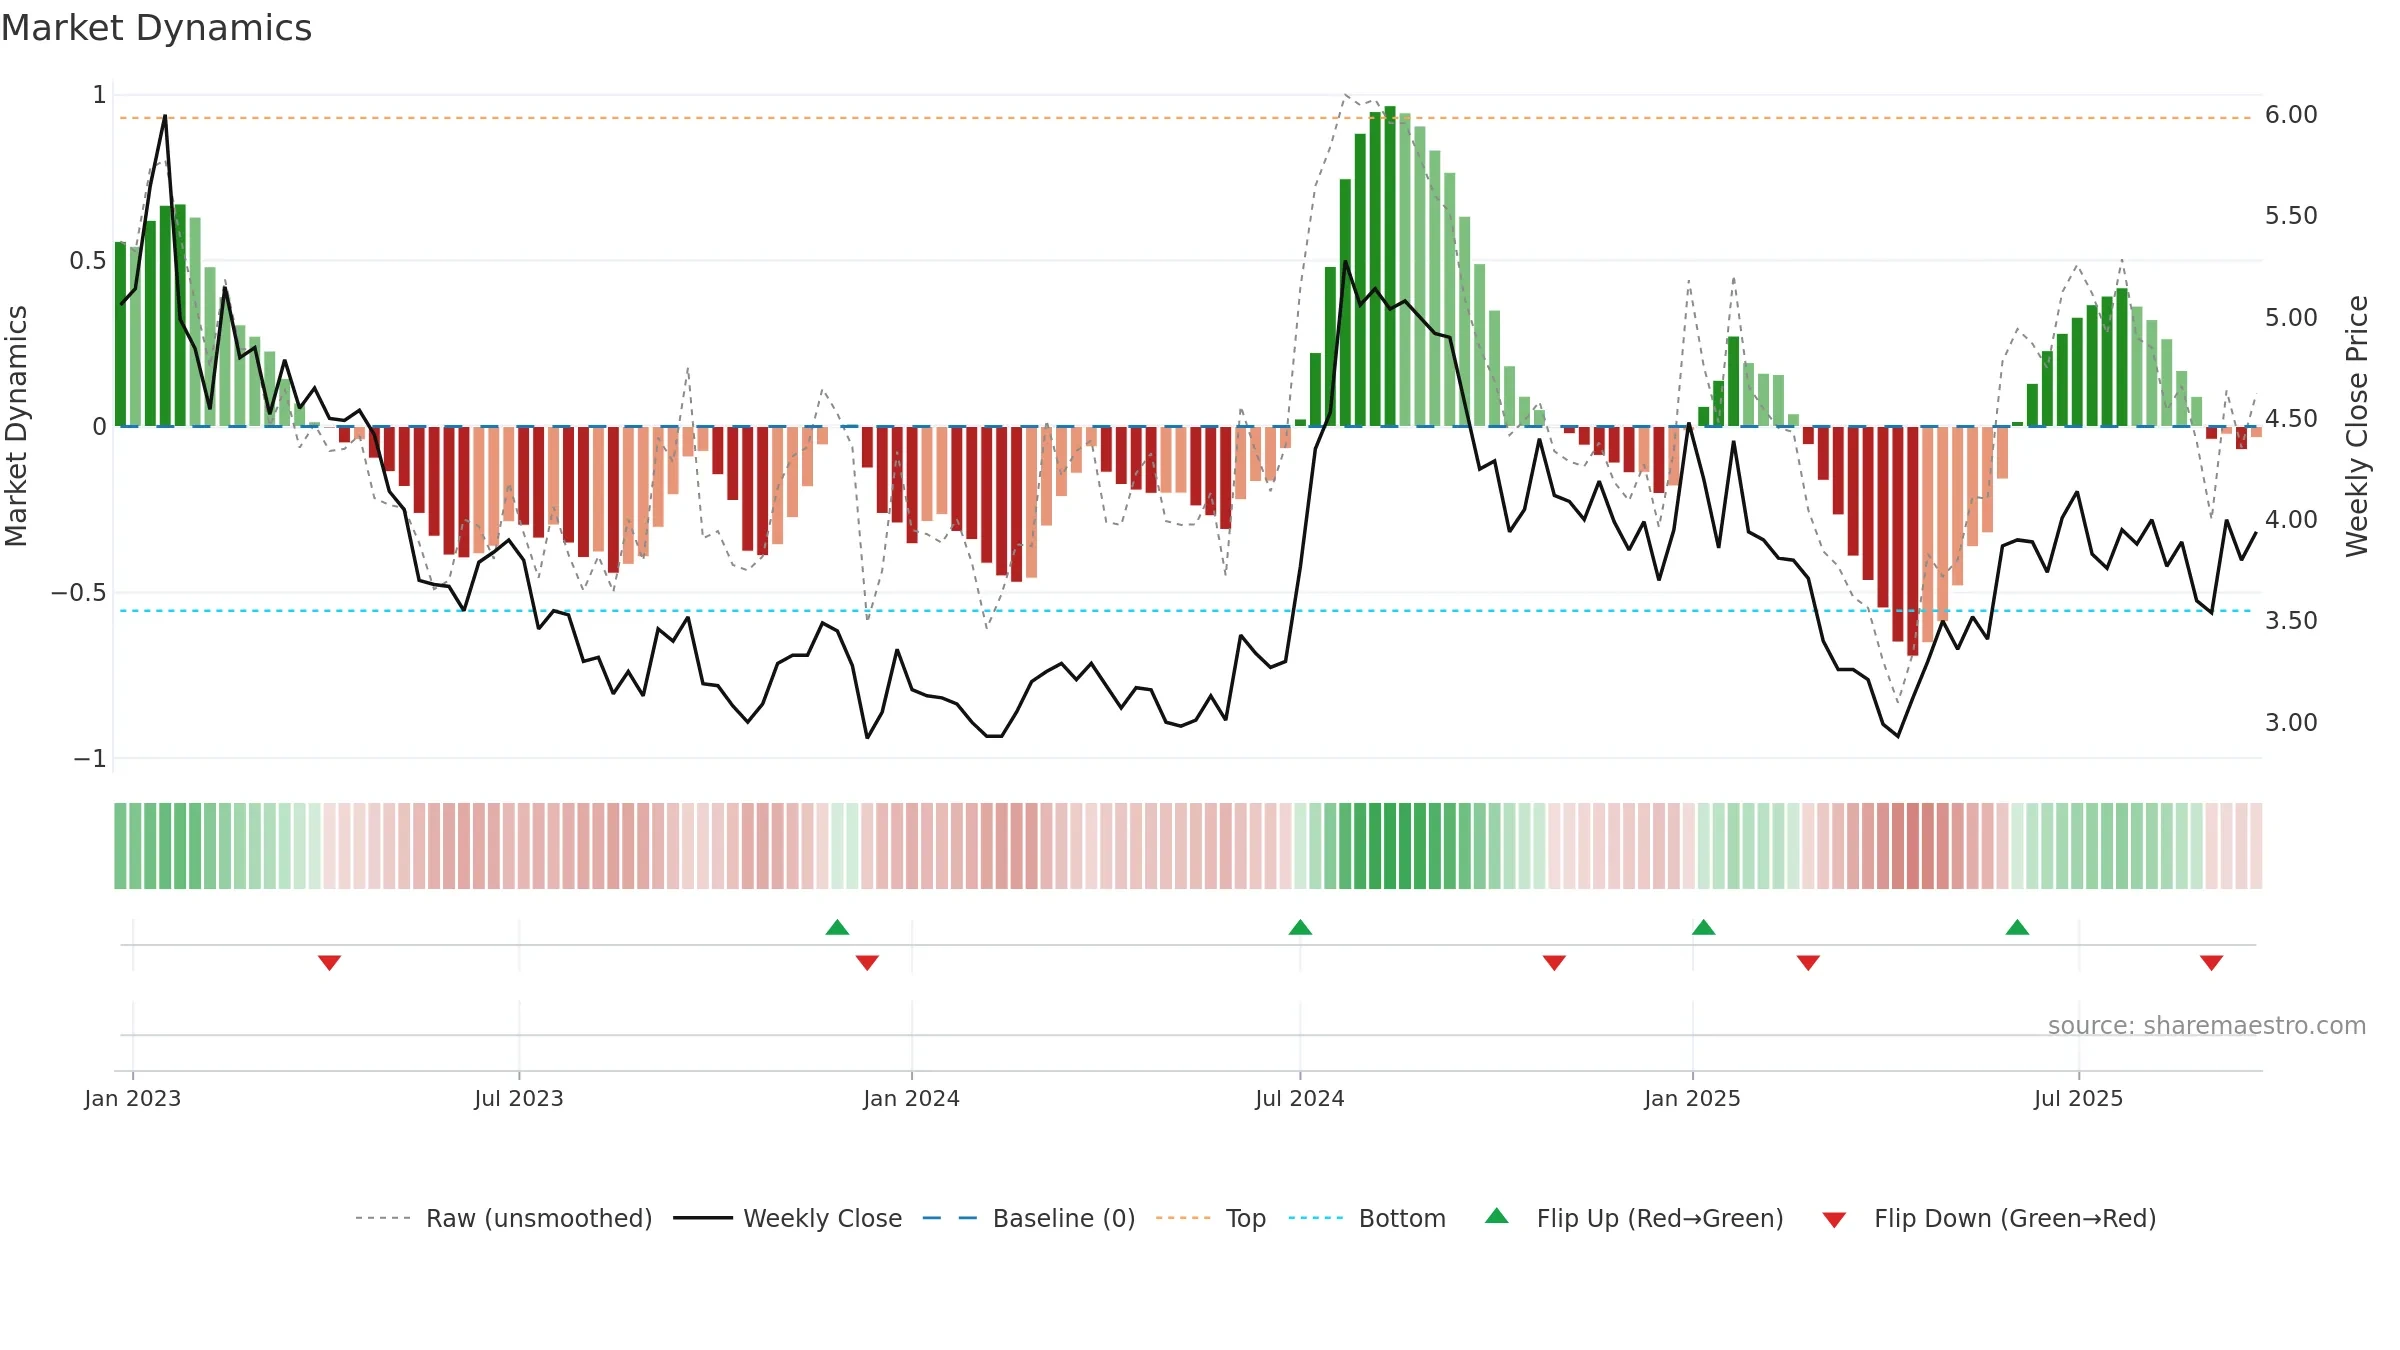Select the flip-down marker before January 2024

pyautogui.click(x=867, y=963)
